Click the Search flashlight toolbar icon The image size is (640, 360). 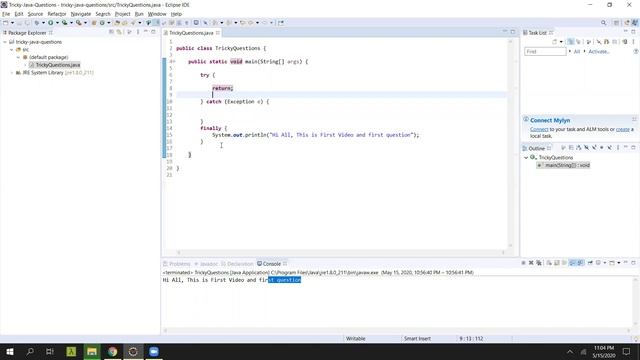(133, 23)
